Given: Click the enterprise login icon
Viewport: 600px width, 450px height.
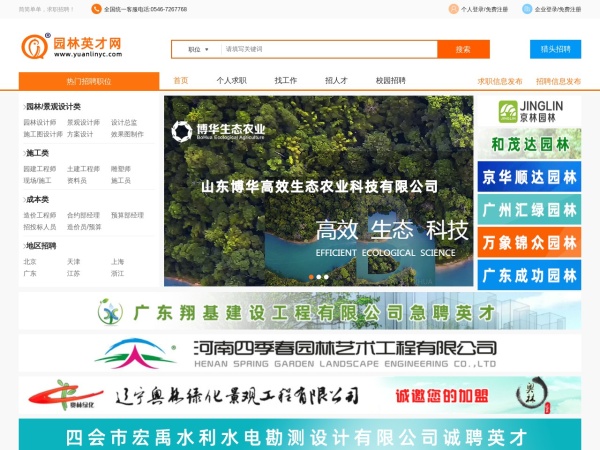Looking at the screenshot, I should (x=527, y=9).
